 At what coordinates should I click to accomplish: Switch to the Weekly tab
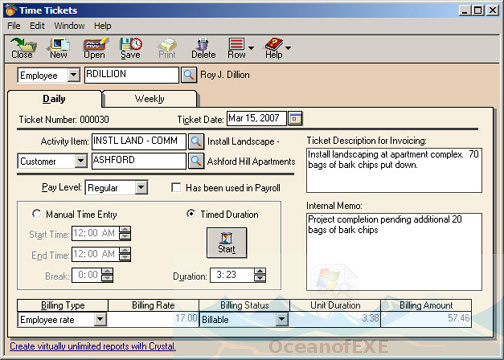pyautogui.click(x=149, y=99)
